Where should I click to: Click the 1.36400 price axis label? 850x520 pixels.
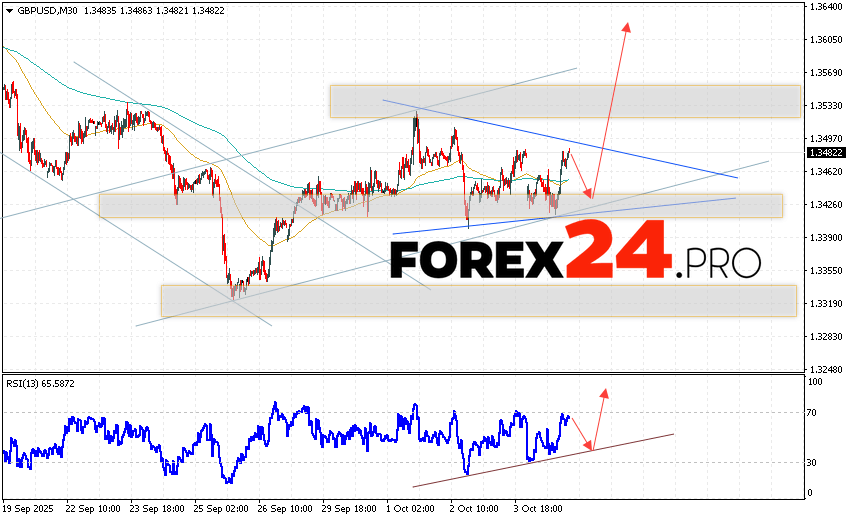825,7
